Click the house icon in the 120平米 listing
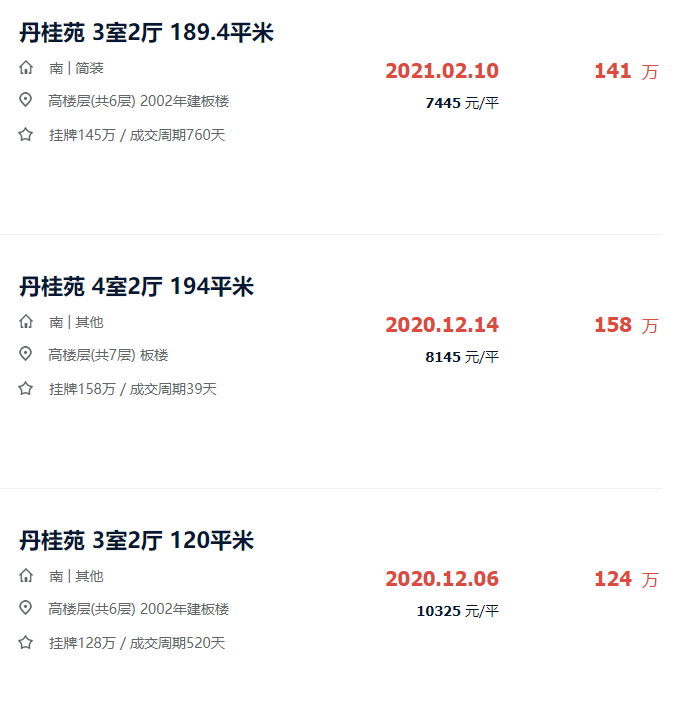This screenshot has width=678, height=703. [26, 576]
